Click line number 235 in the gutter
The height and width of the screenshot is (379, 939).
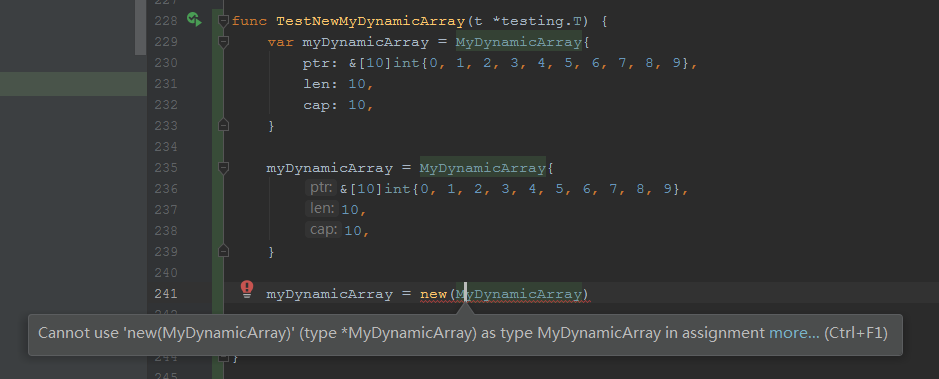(x=166, y=168)
